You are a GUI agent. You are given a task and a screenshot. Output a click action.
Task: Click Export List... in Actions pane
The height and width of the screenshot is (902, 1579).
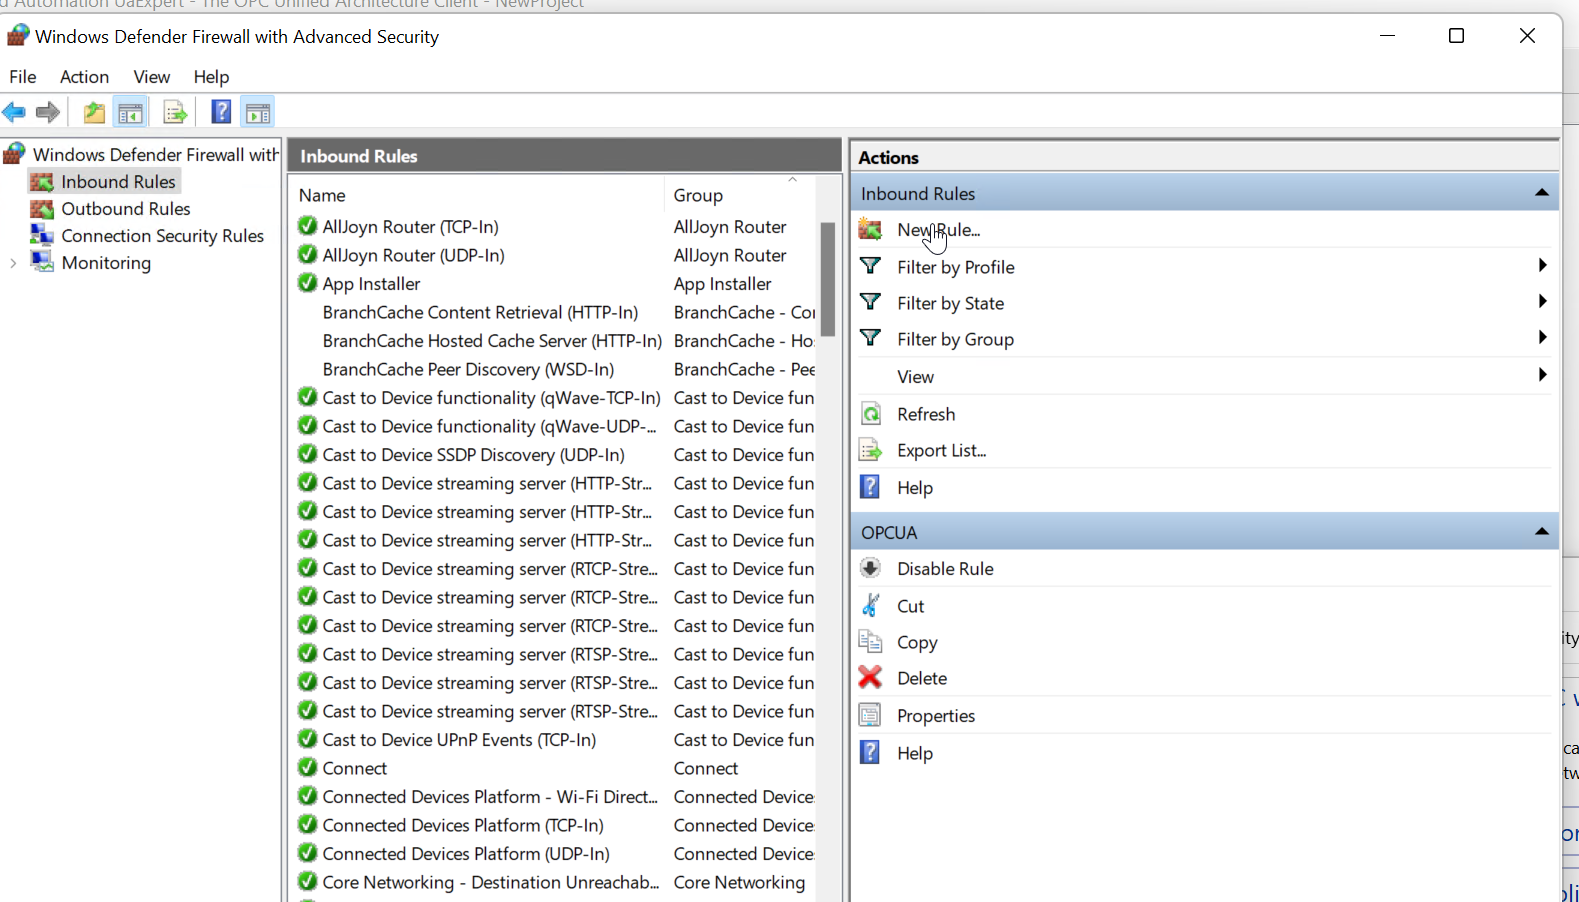941,450
